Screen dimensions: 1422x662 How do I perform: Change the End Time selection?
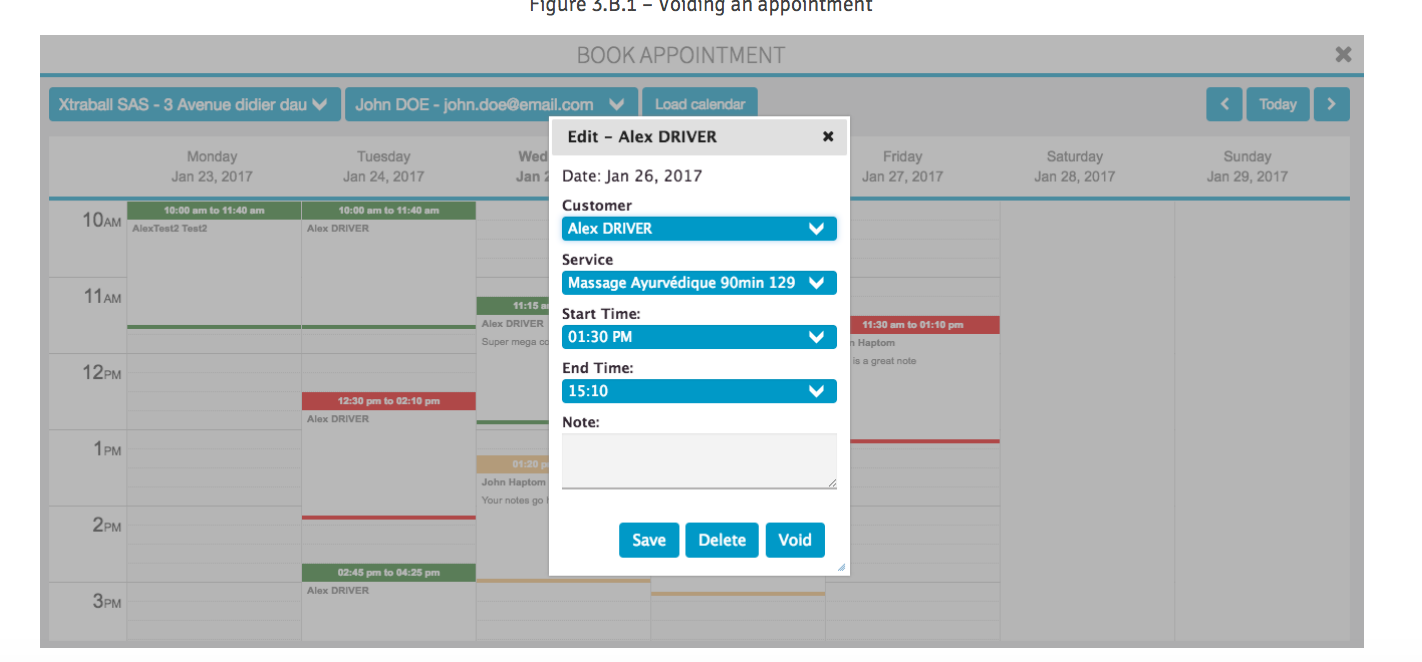click(699, 391)
